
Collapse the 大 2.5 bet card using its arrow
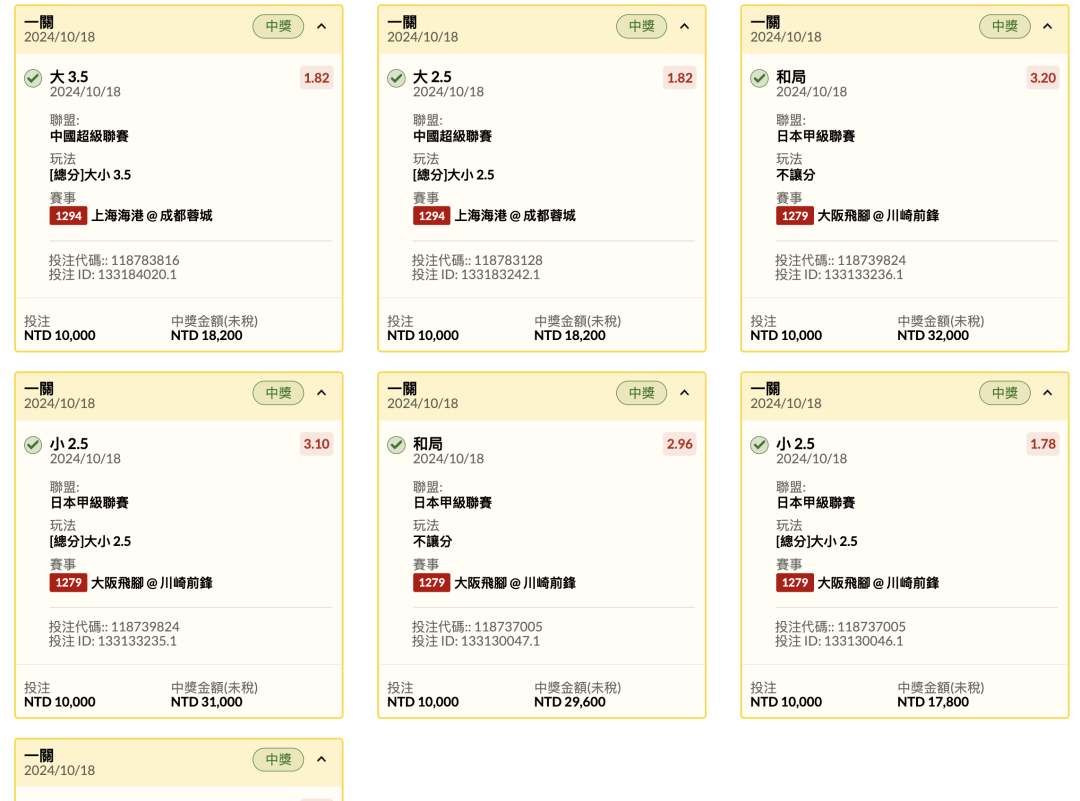pos(684,27)
